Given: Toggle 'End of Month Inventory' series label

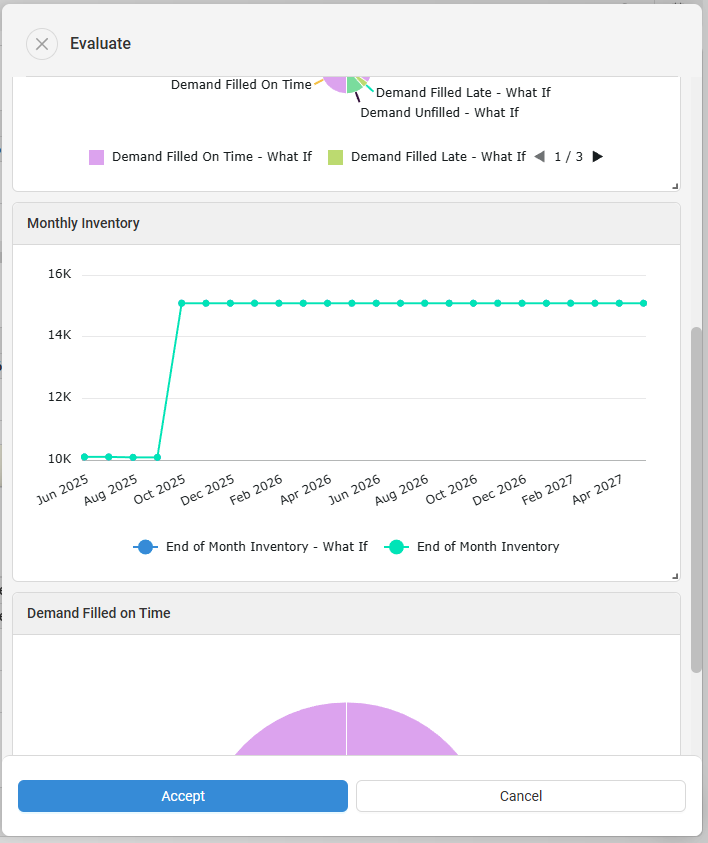Looking at the screenshot, I should [x=487, y=547].
